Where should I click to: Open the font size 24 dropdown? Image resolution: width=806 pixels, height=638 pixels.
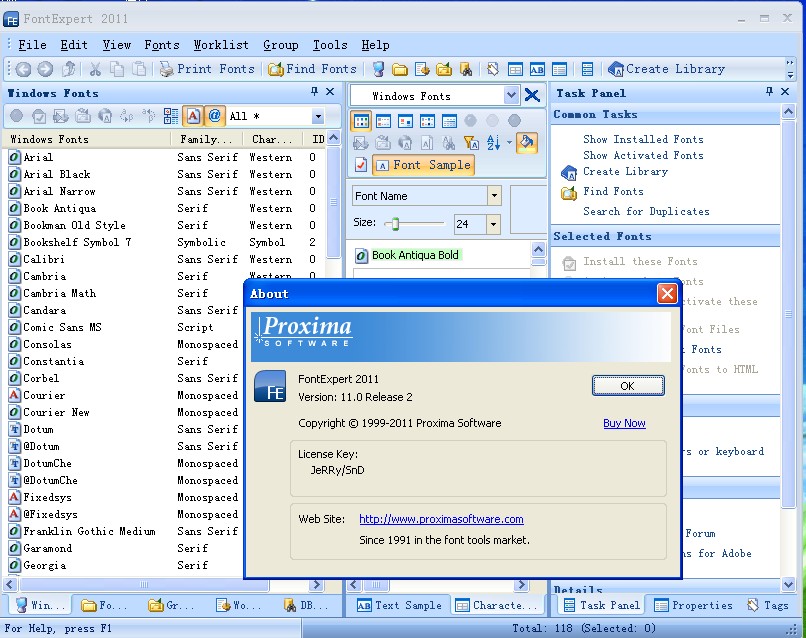(x=492, y=224)
